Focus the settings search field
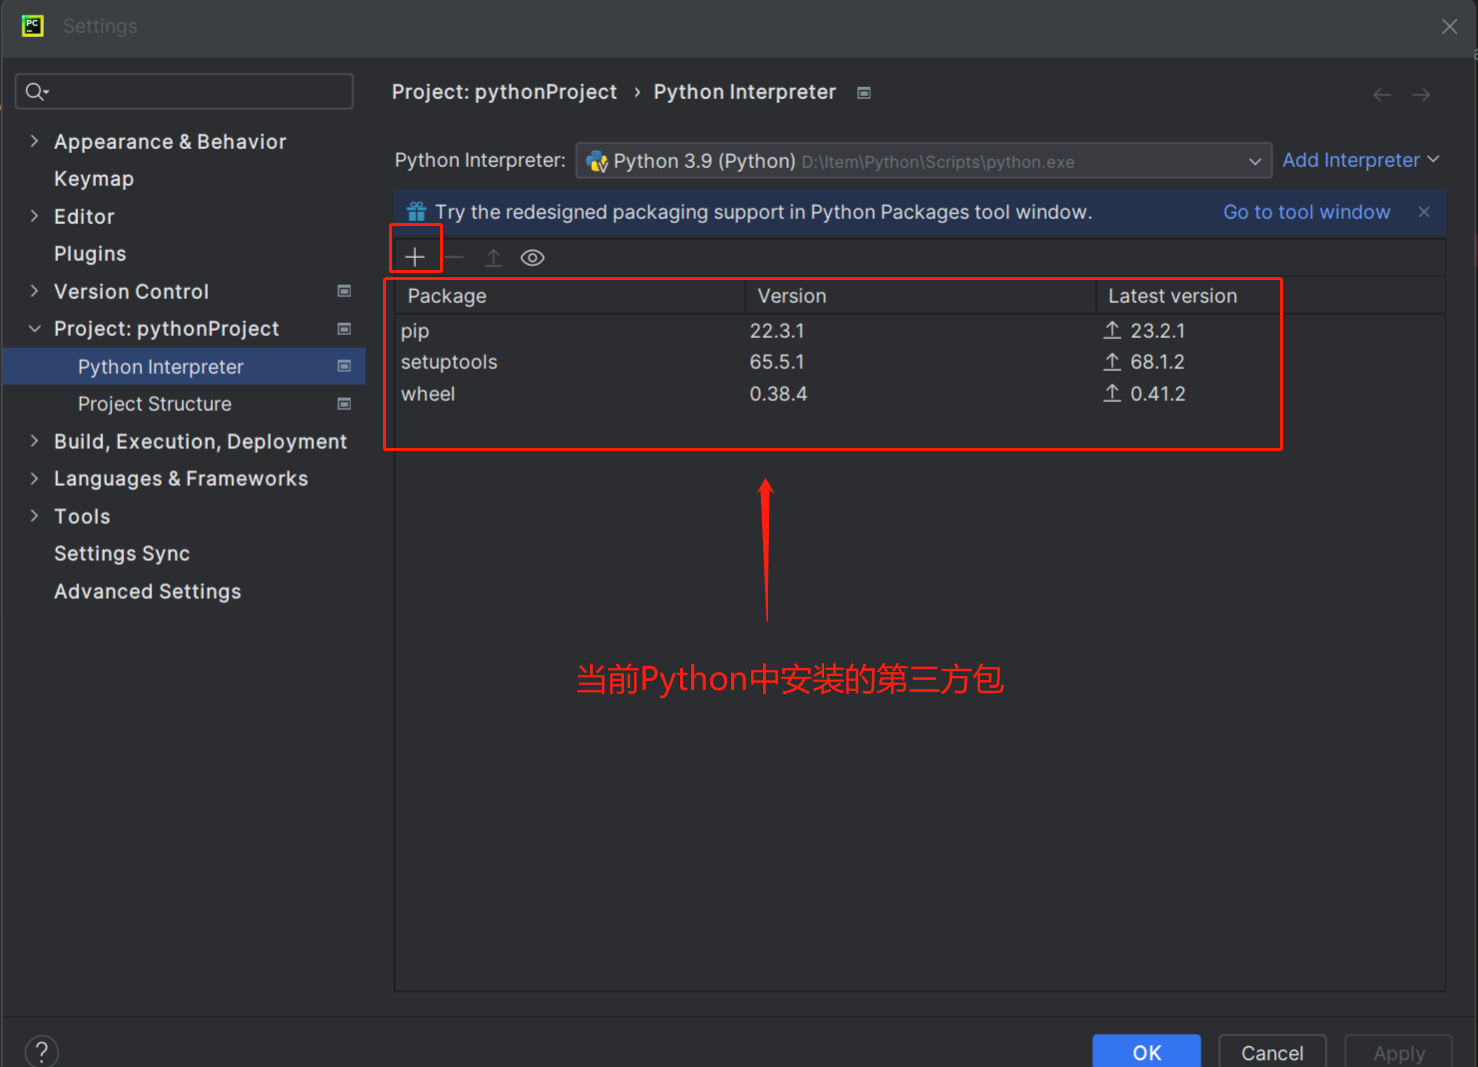Image resolution: width=1478 pixels, height=1067 pixels. tap(184, 91)
